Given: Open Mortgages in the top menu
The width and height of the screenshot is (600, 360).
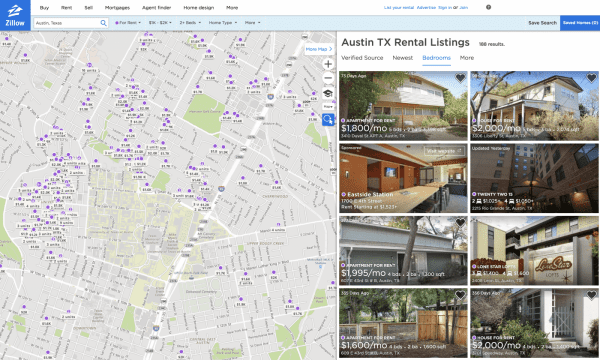Looking at the screenshot, I should 117,8.
